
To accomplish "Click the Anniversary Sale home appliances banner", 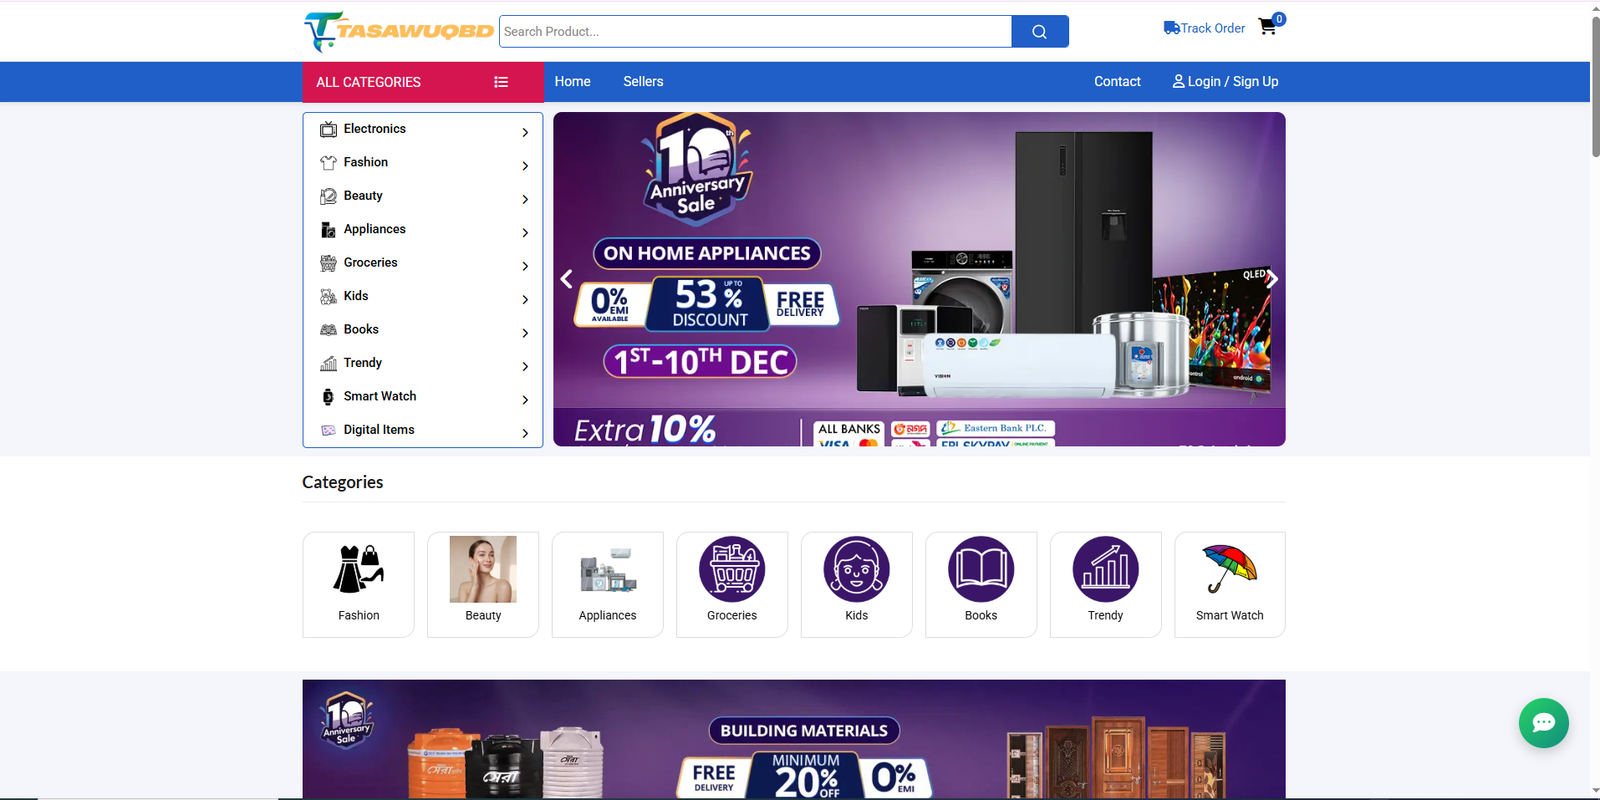I will pos(919,279).
